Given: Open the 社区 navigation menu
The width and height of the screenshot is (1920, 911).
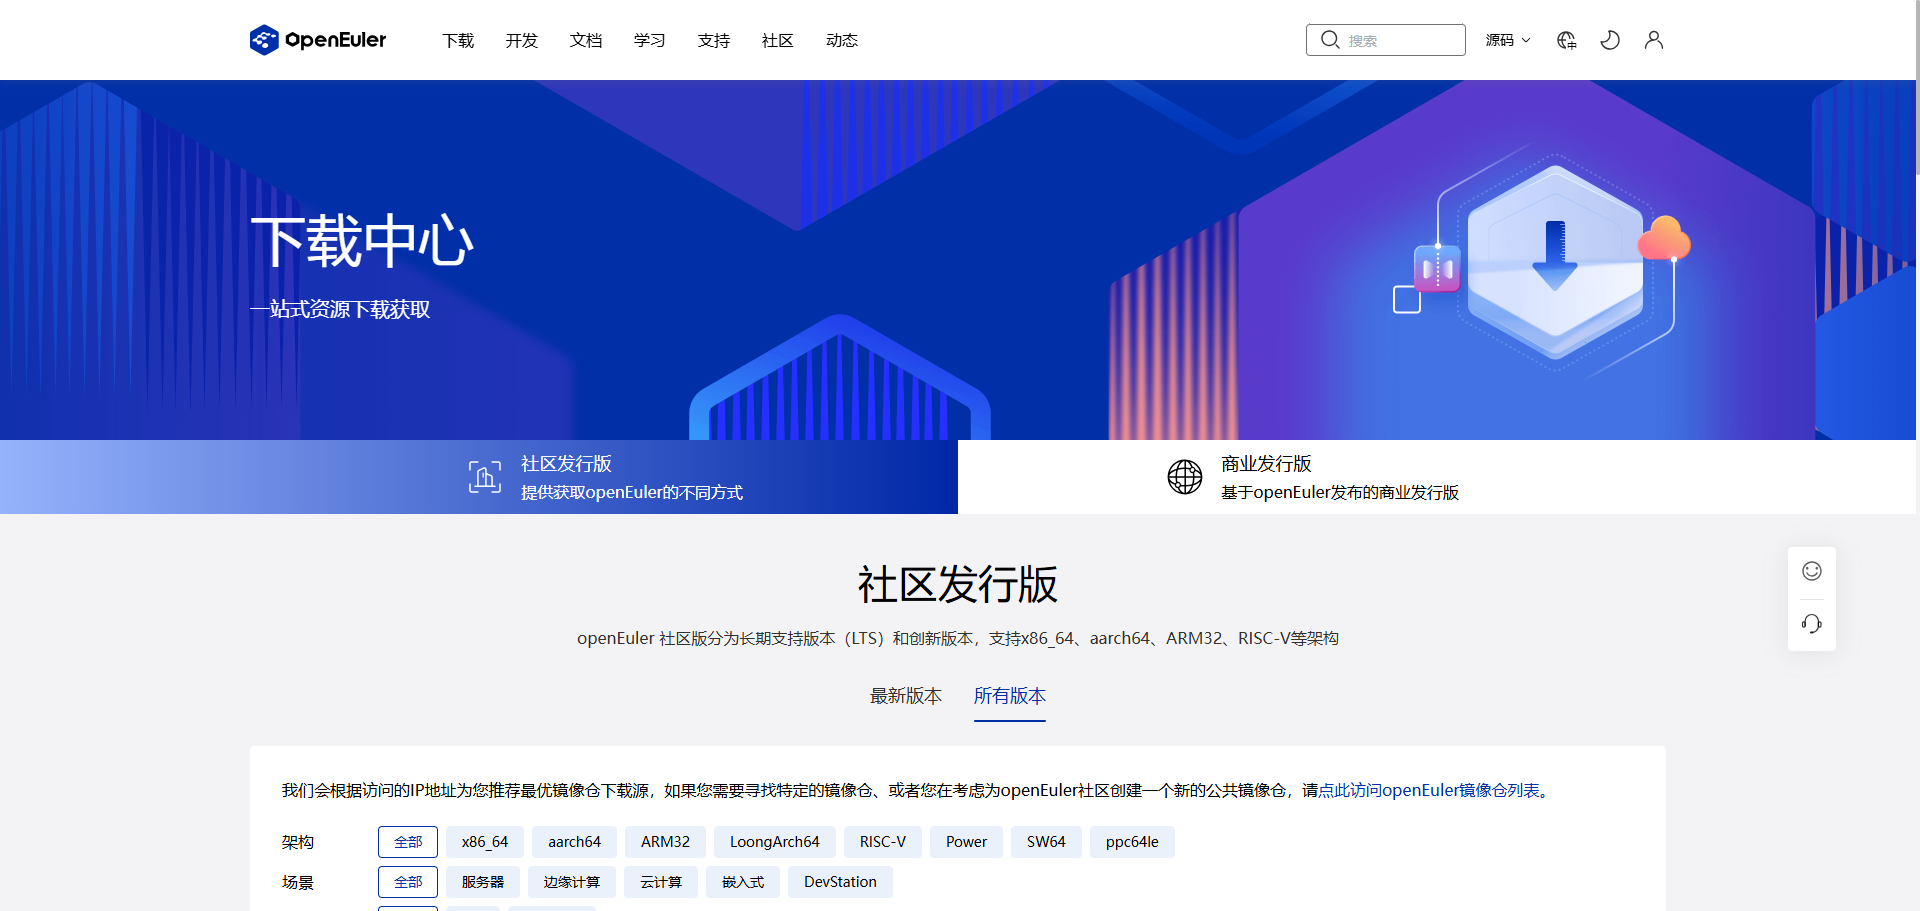Looking at the screenshot, I should 777,40.
